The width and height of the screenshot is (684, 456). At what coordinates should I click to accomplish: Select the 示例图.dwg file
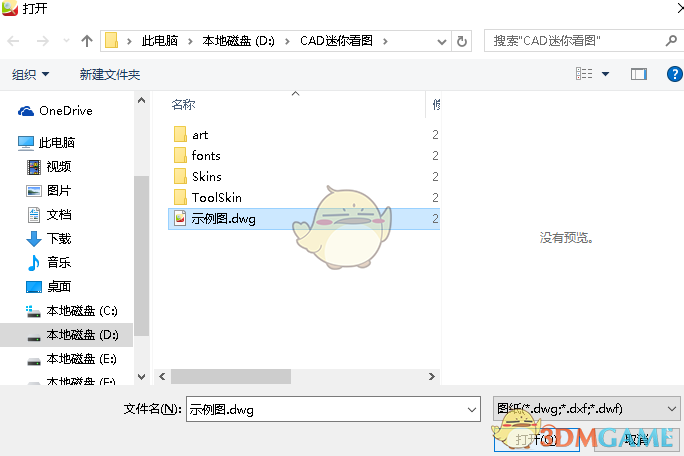pyautogui.click(x=223, y=218)
